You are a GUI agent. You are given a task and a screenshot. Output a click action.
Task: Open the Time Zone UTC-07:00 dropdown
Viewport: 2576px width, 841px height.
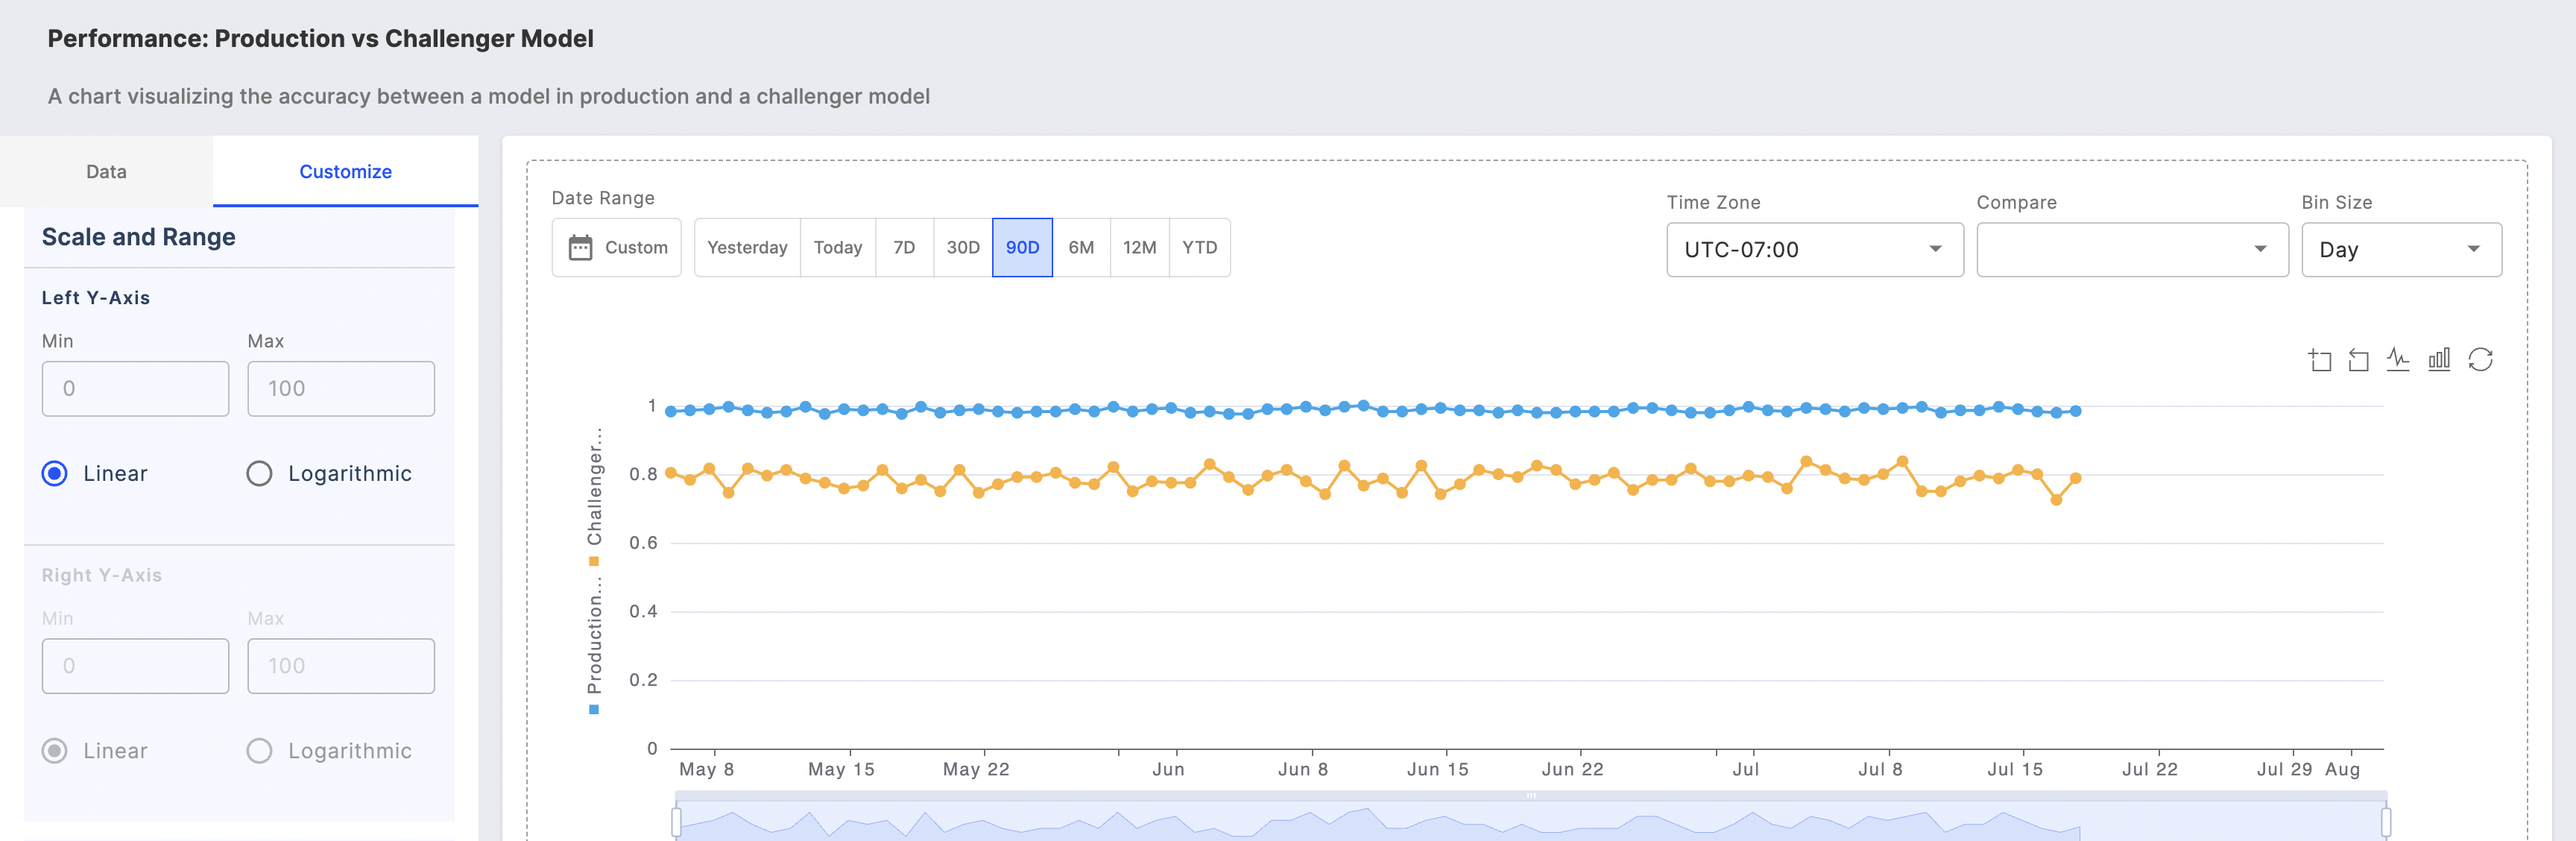(x=1814, y=249)
